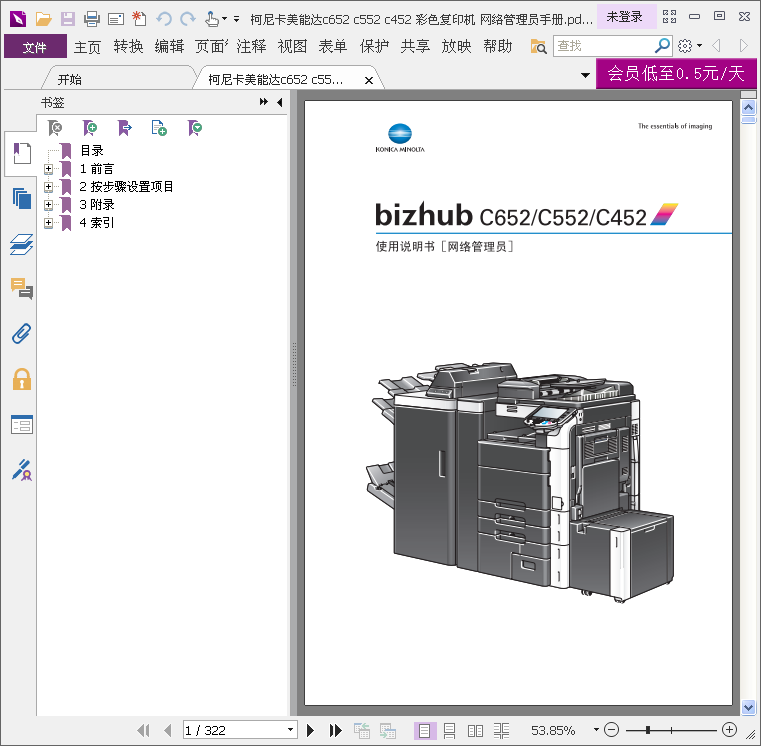Switch to the 保护 ribbon tab
Image resolution: width=761 pixels, height=746 pixels.
(374, 47)
